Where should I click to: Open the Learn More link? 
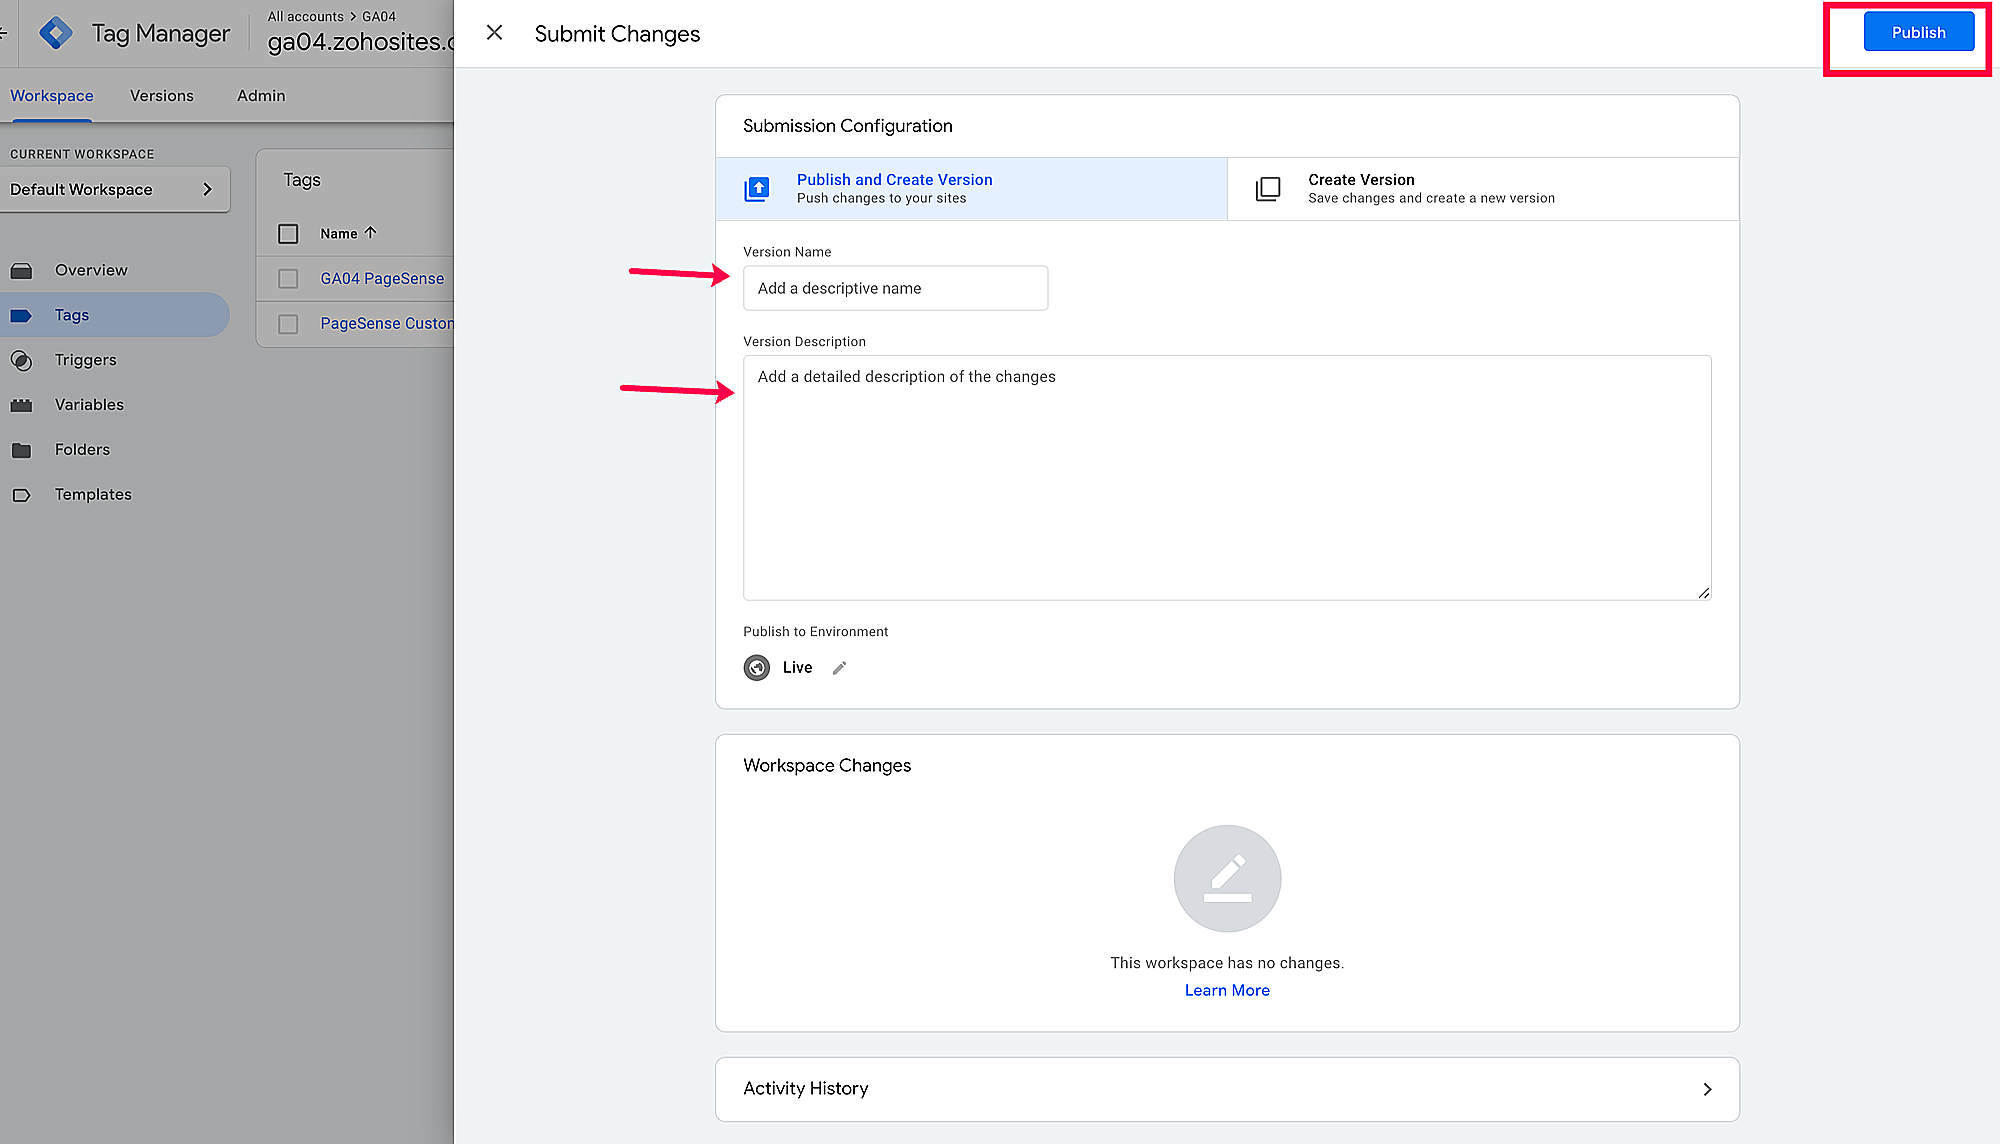click(x=1227, y=990)
